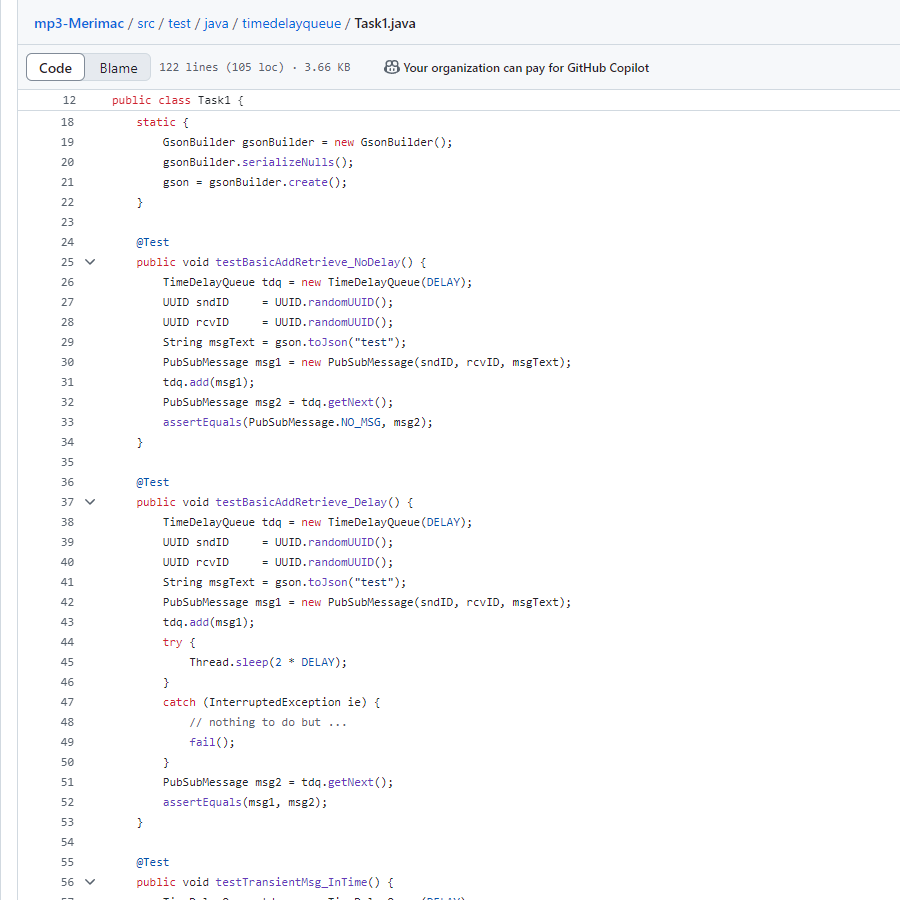The image size is (900, 900).
Task: Open the test folder breadcrumb
Action: (179, 24)
